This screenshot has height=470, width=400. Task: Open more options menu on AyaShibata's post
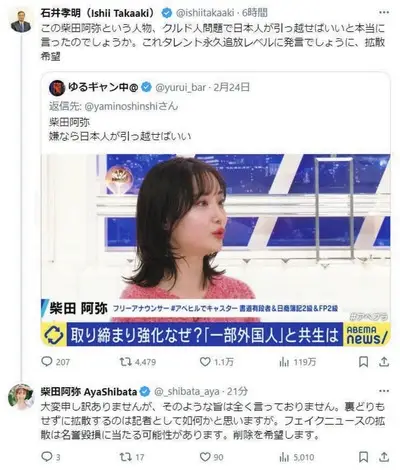(x=384, y=391)
